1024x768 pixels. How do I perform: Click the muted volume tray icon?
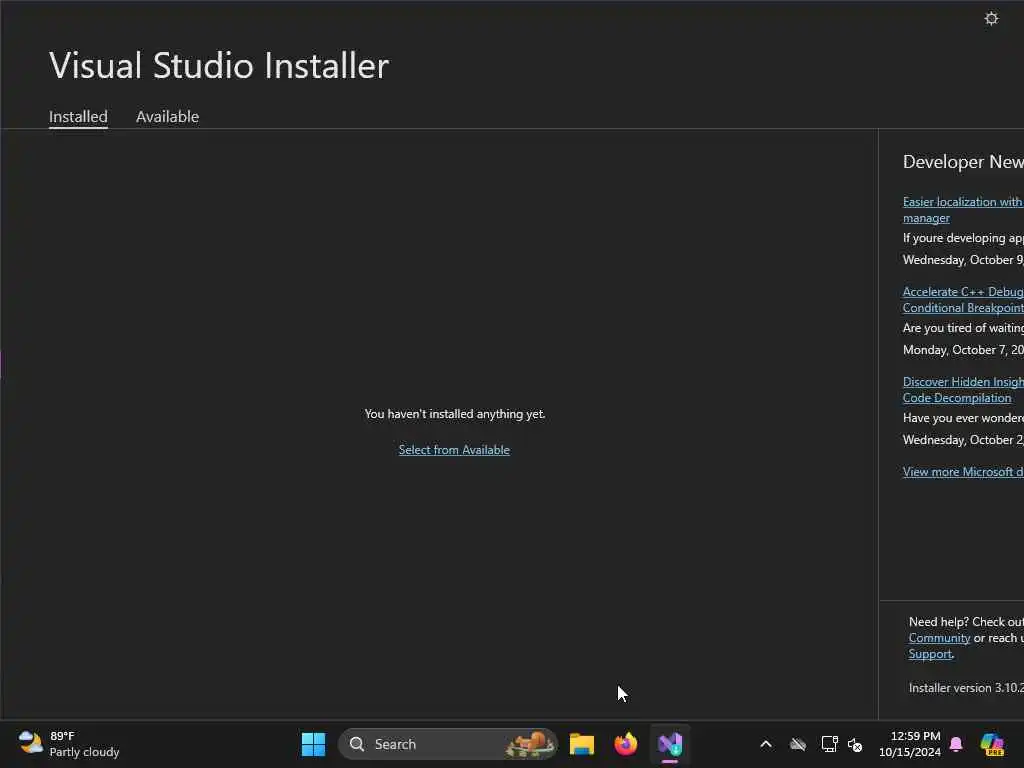click(x=855, y=744)
